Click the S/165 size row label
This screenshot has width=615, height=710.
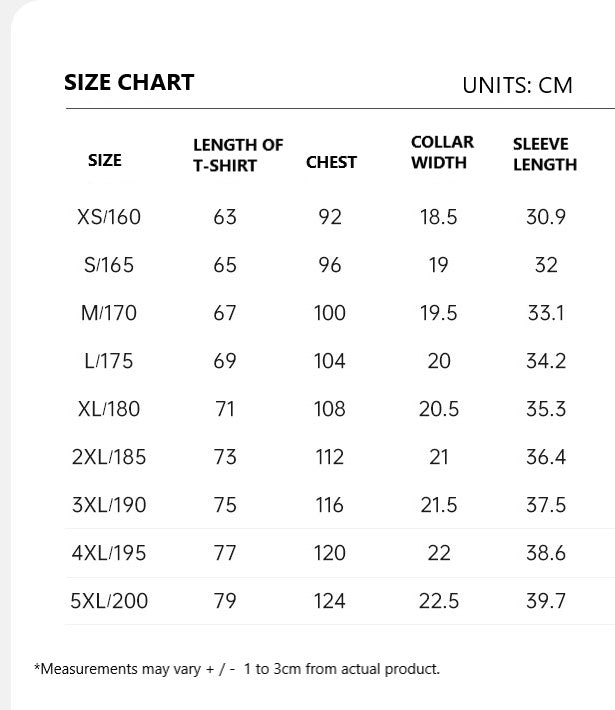[x=109, y=265]
